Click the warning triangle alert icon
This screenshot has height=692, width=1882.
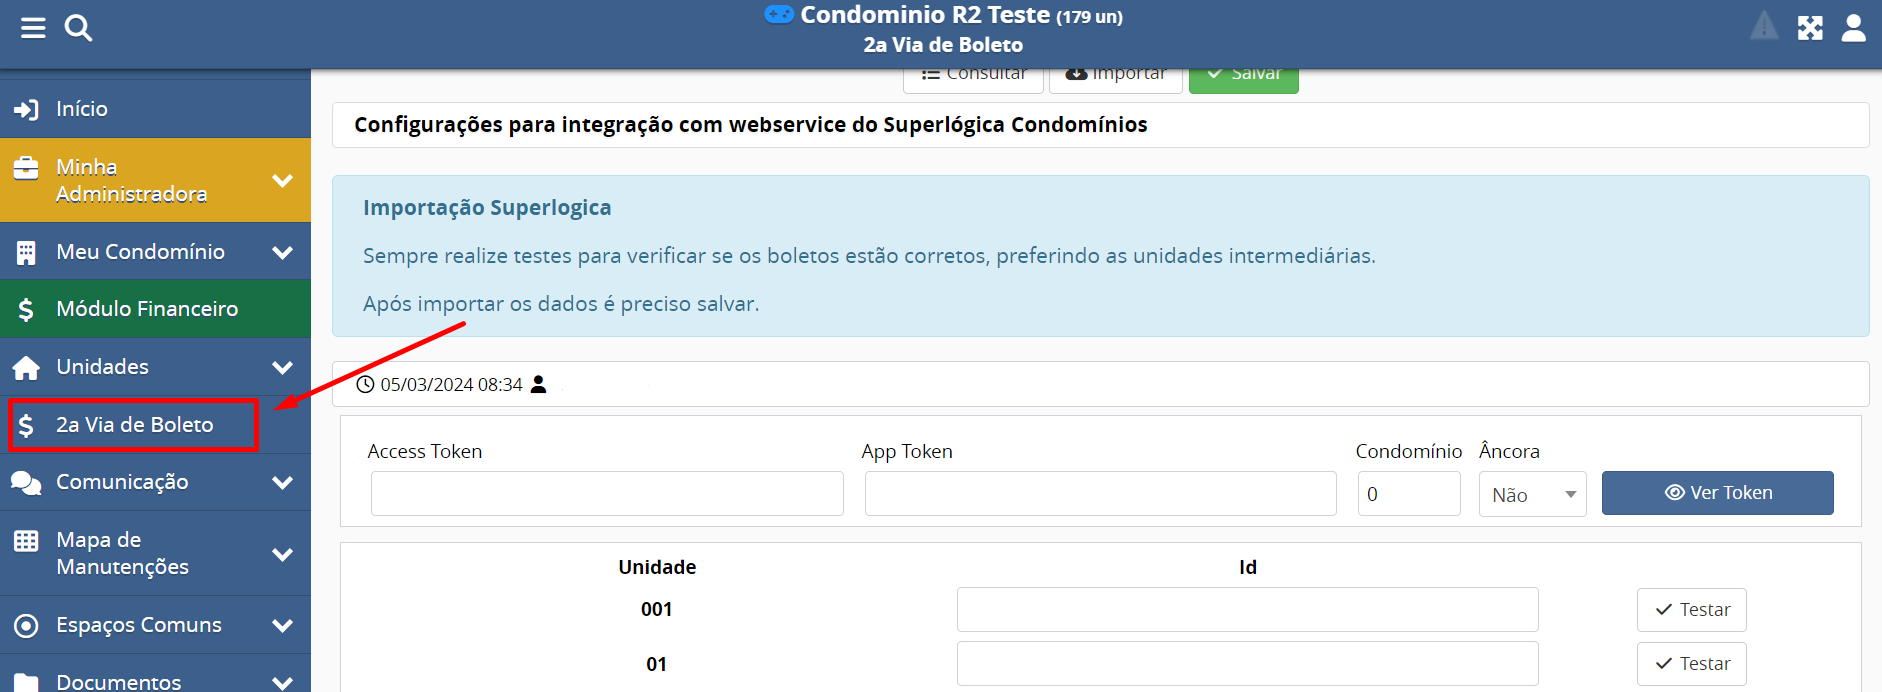tap(1764, 27)
